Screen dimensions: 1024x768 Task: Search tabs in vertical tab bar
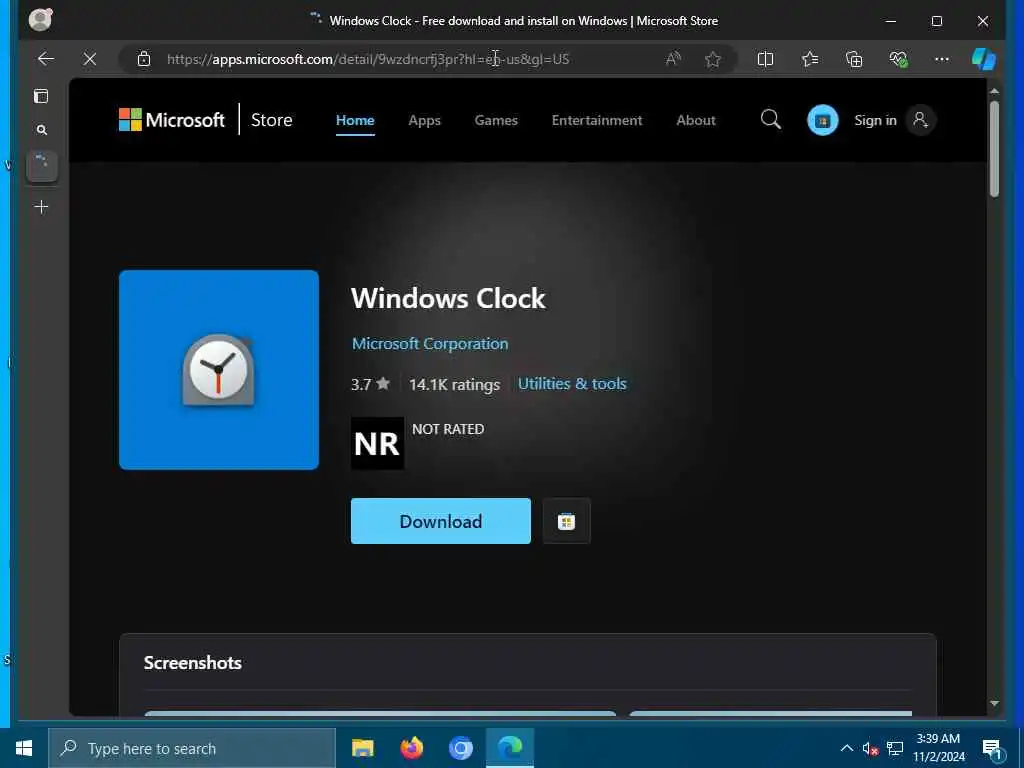[x=42, y=130]
